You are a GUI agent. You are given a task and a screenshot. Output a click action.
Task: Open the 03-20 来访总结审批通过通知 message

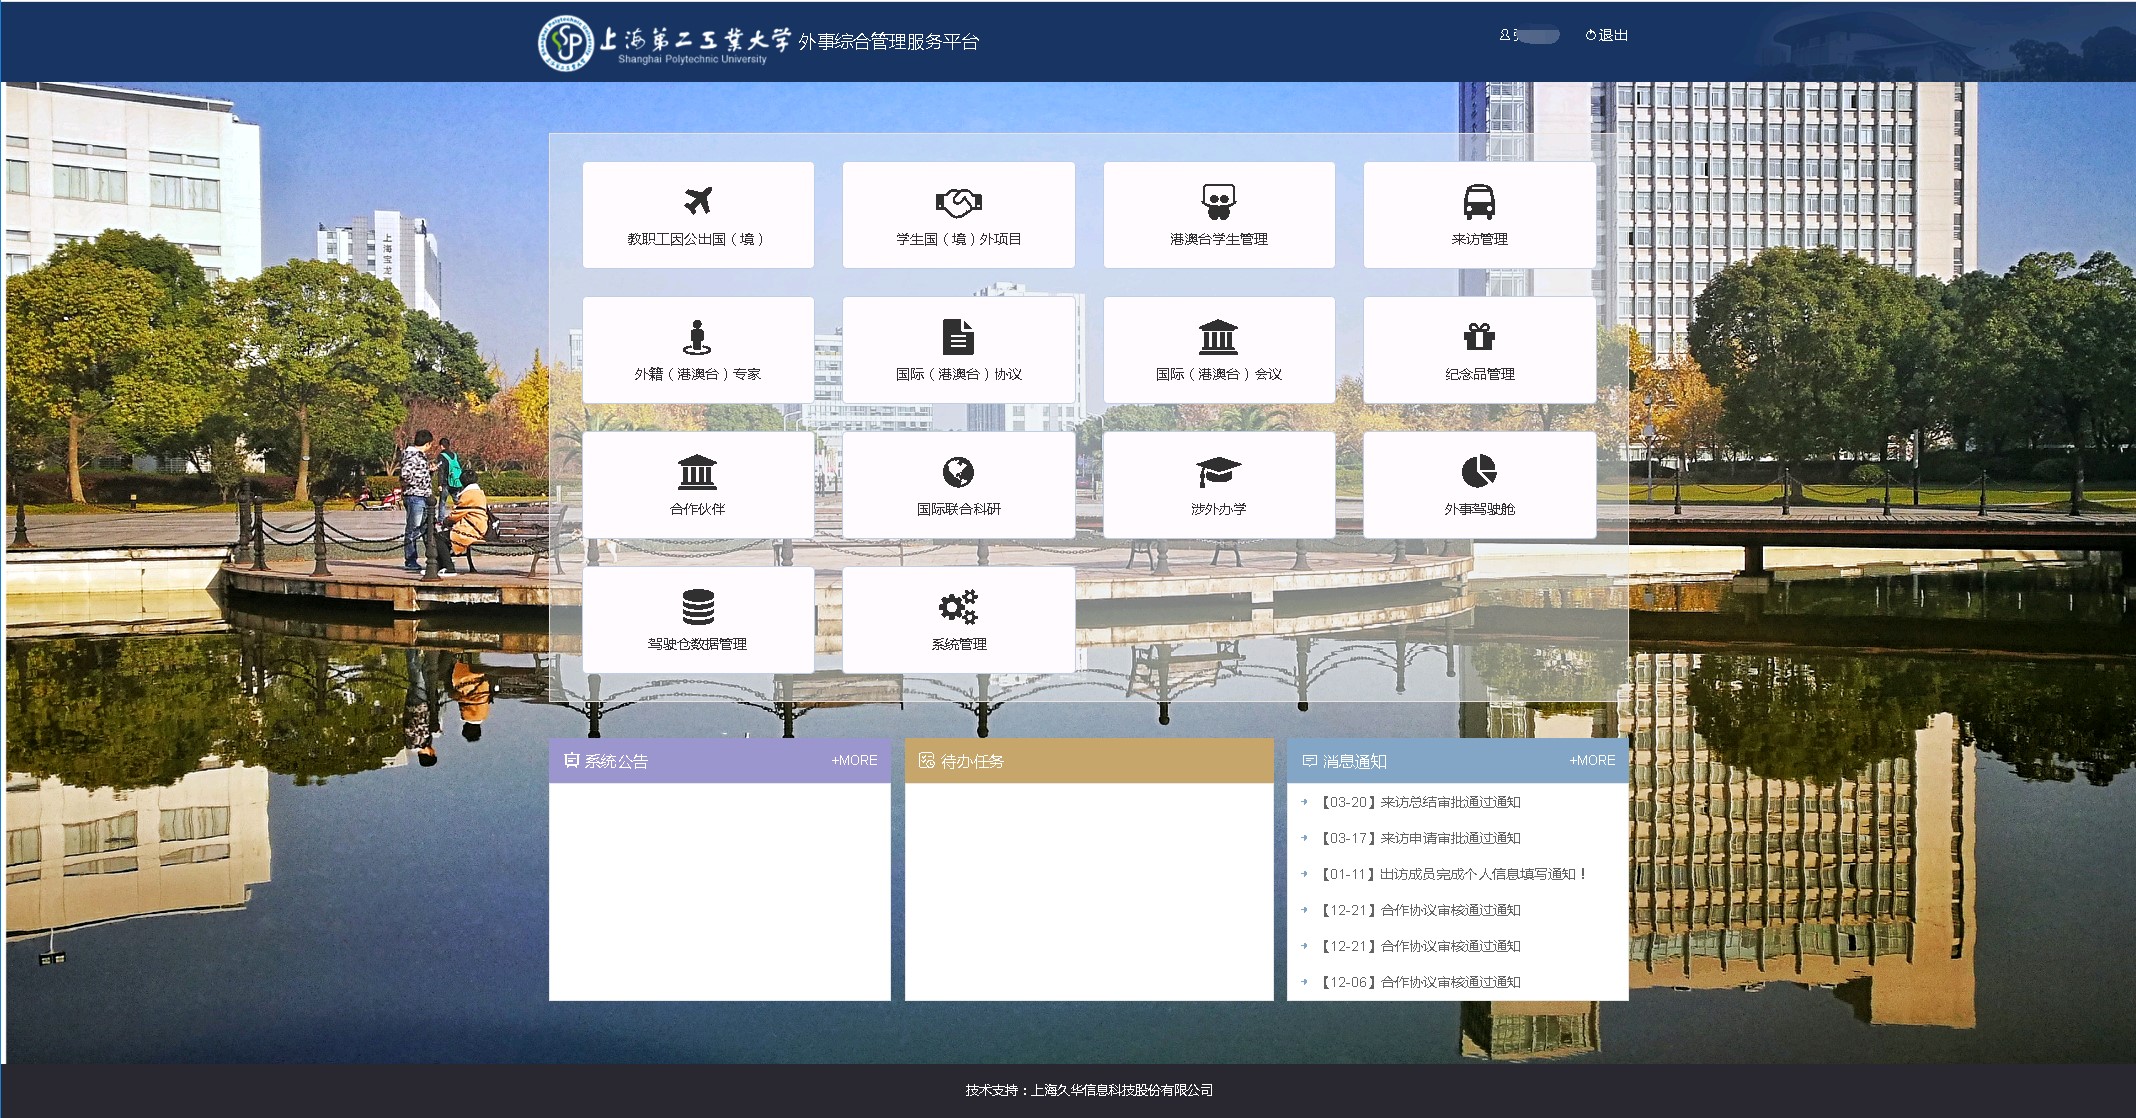(1420, 802)
